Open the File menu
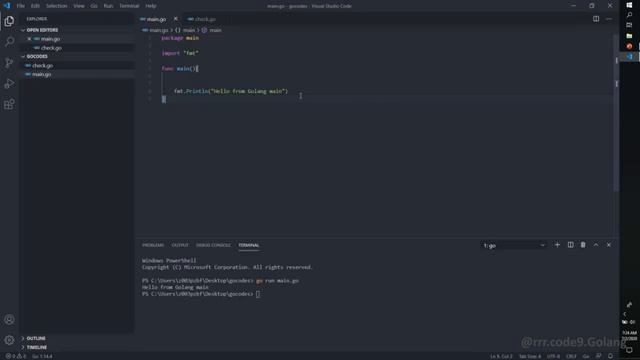 (x=20, y=6)
